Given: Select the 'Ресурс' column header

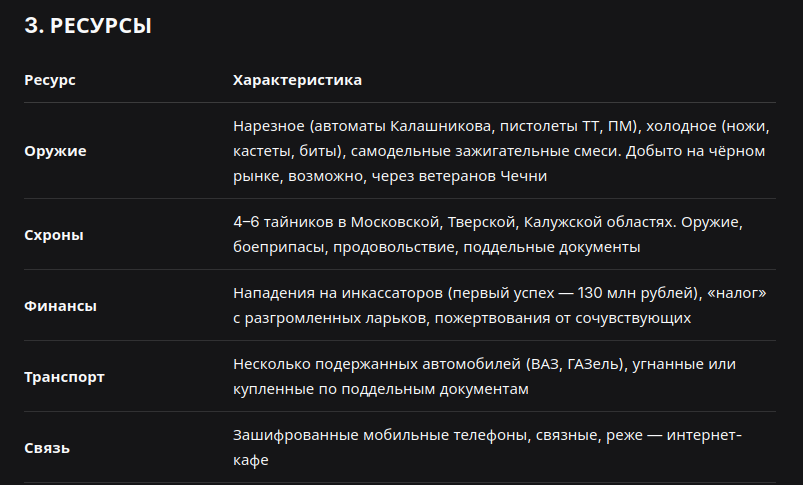Looking at the screenshot, I should coord(50,80).
